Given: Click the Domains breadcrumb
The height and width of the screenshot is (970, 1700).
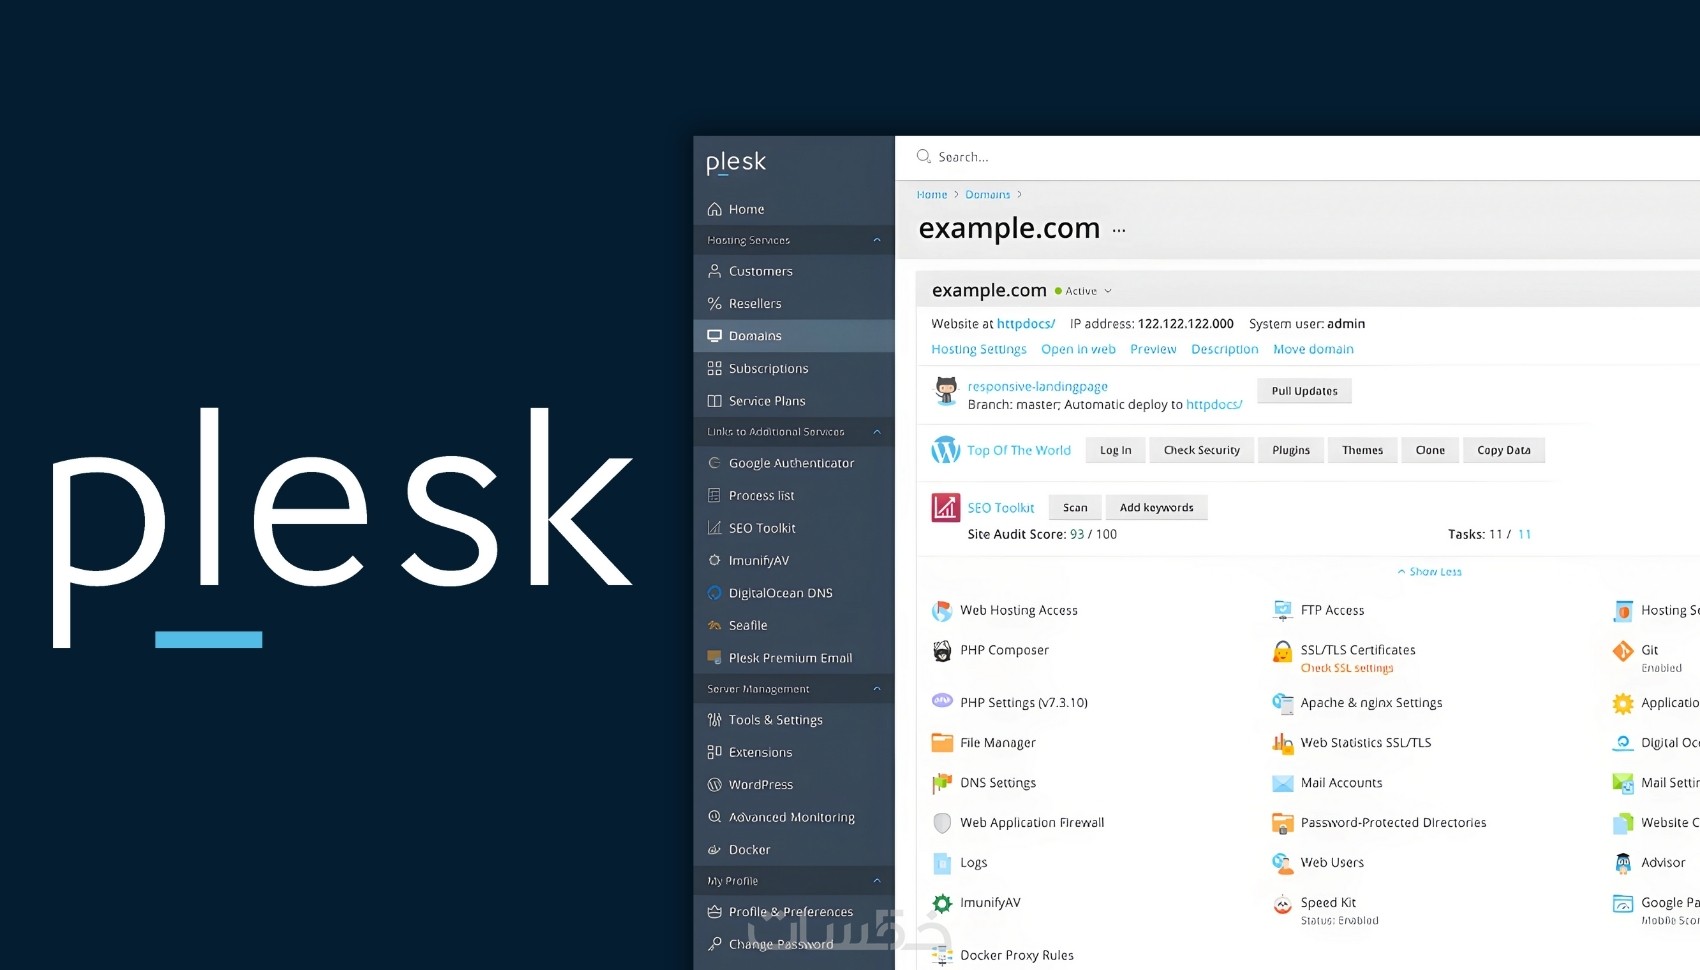Looking at the screenshot, I should [988, 195].
